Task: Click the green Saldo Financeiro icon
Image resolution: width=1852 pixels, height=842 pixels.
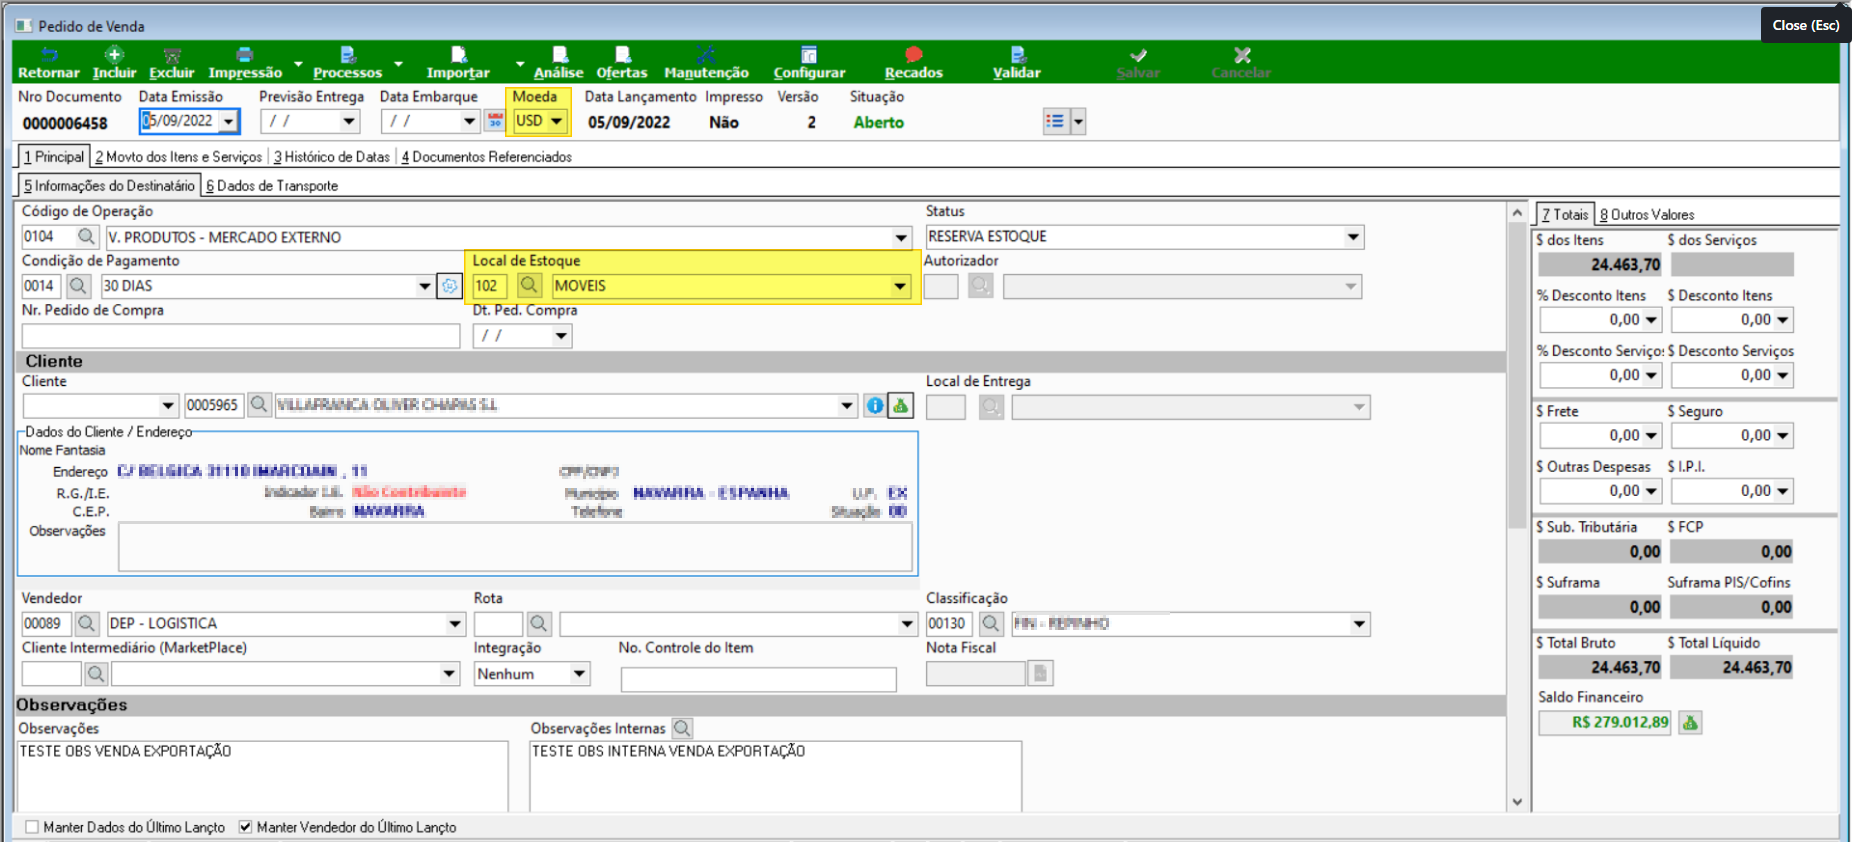Action: (x=1690, y=722)
